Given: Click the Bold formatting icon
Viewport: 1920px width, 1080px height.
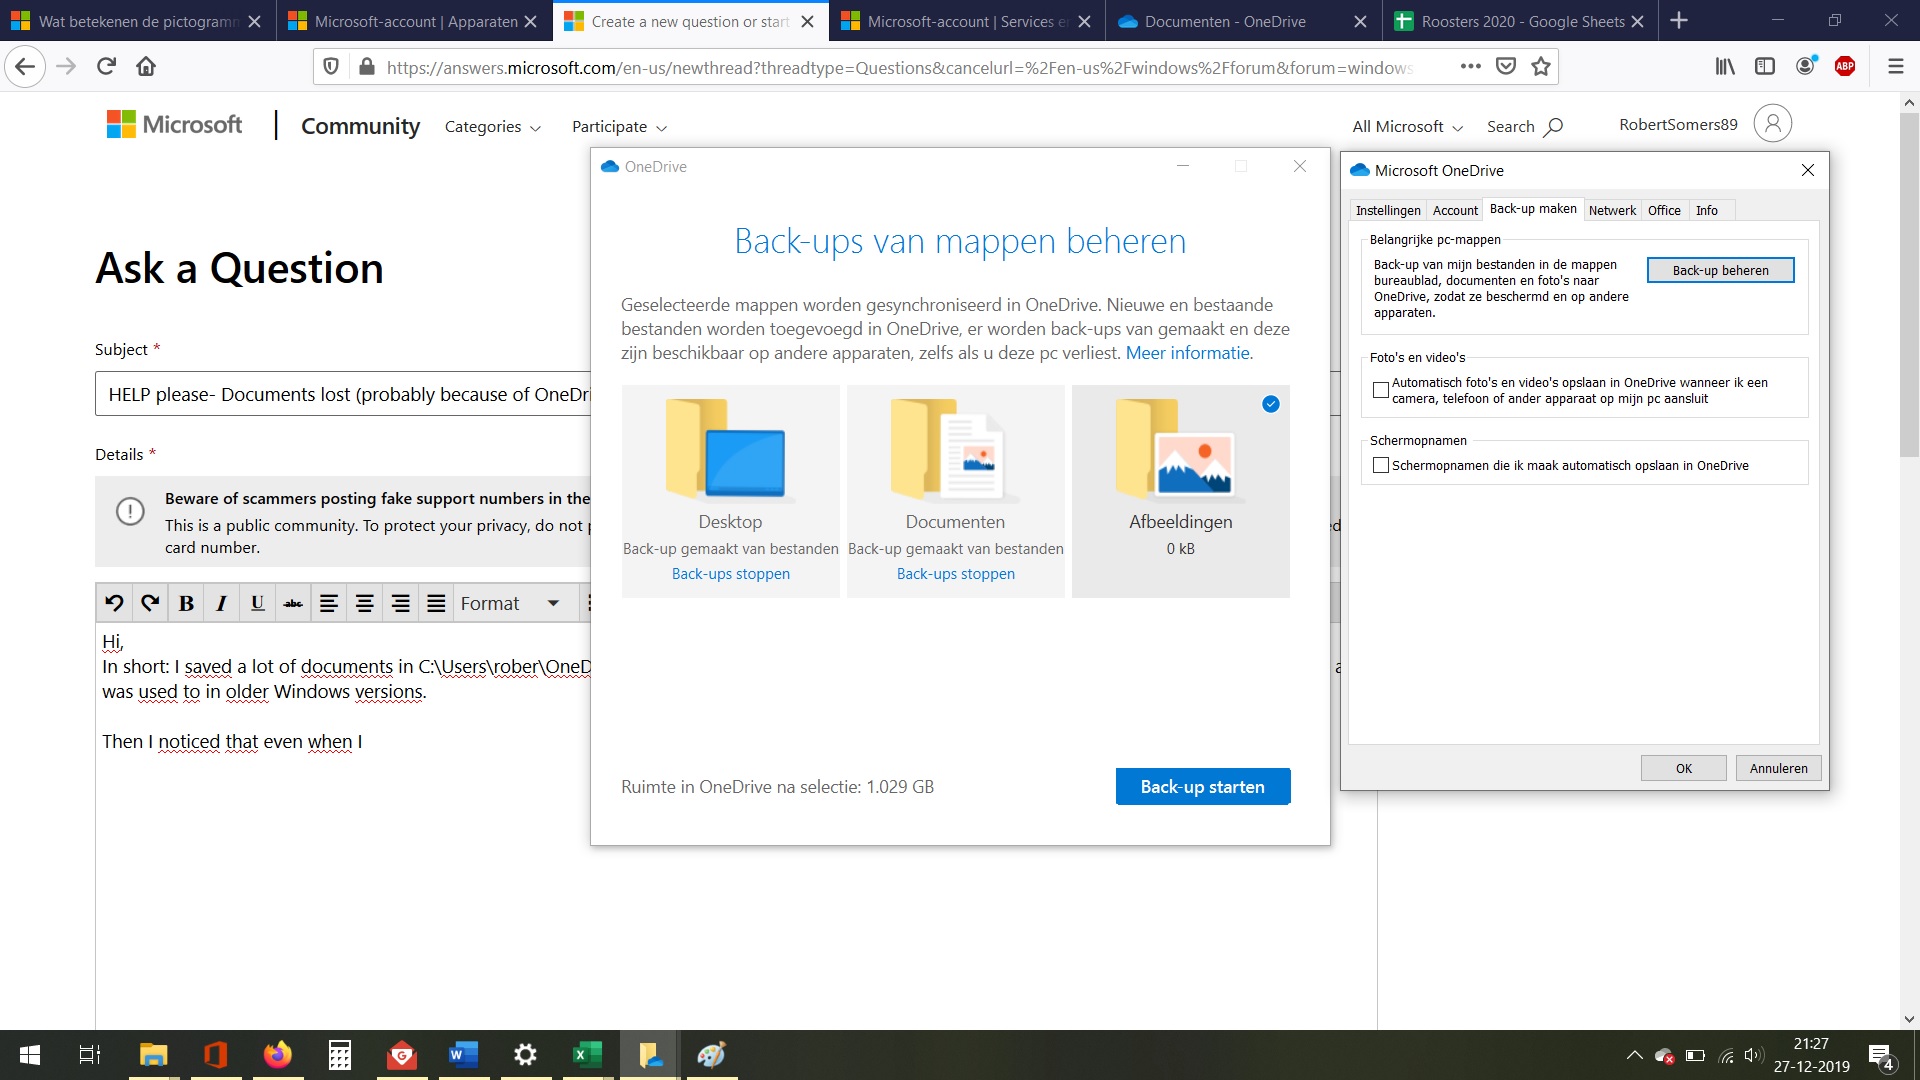Looking at the screenshot, I should point(186,603).
